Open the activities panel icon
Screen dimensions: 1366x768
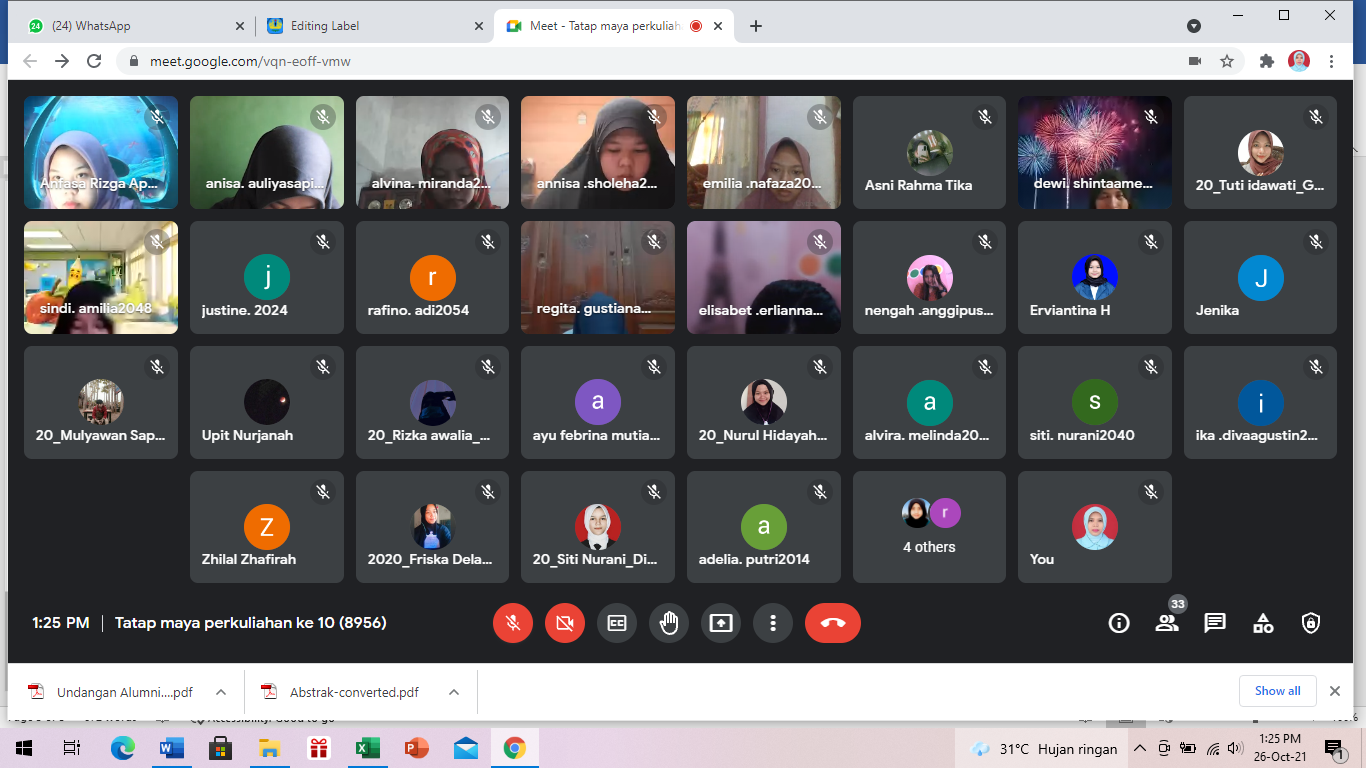point(1263,623)
